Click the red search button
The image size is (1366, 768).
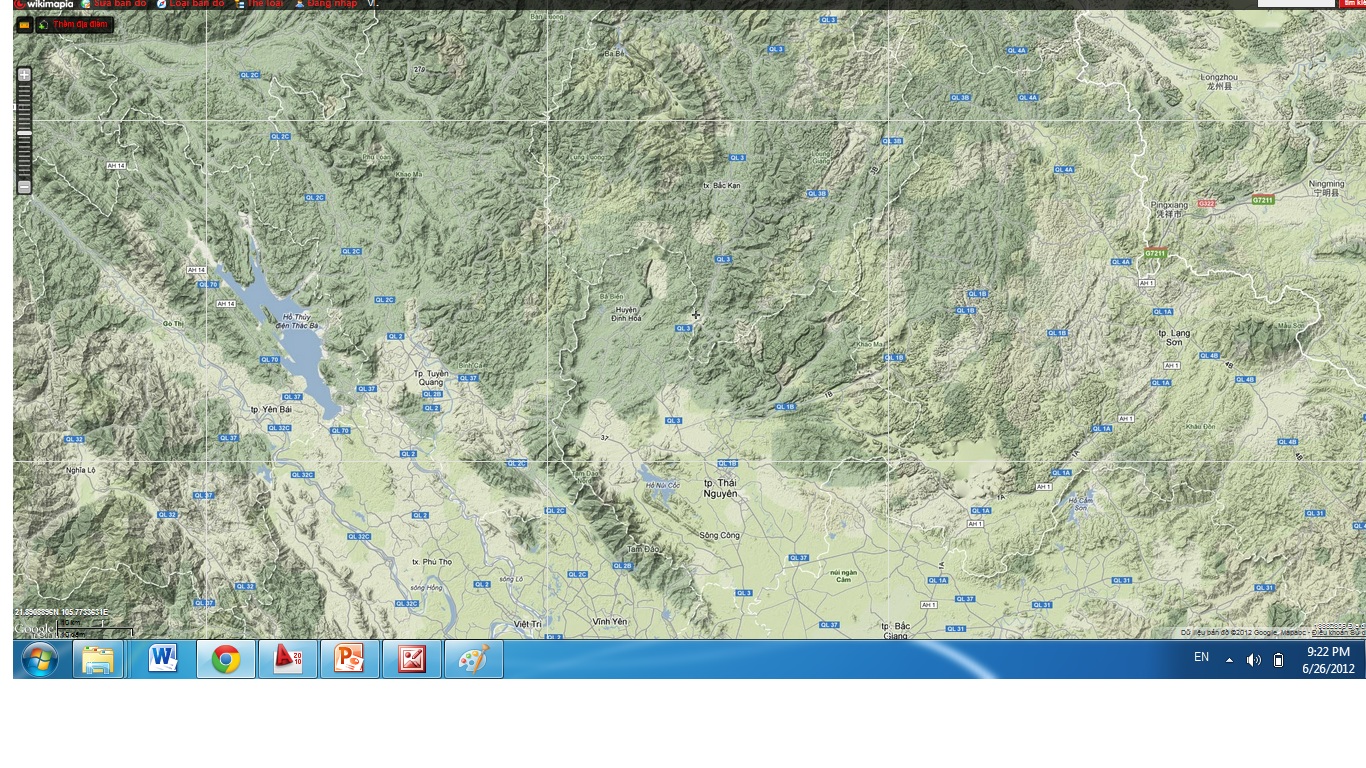point(1353,4)
